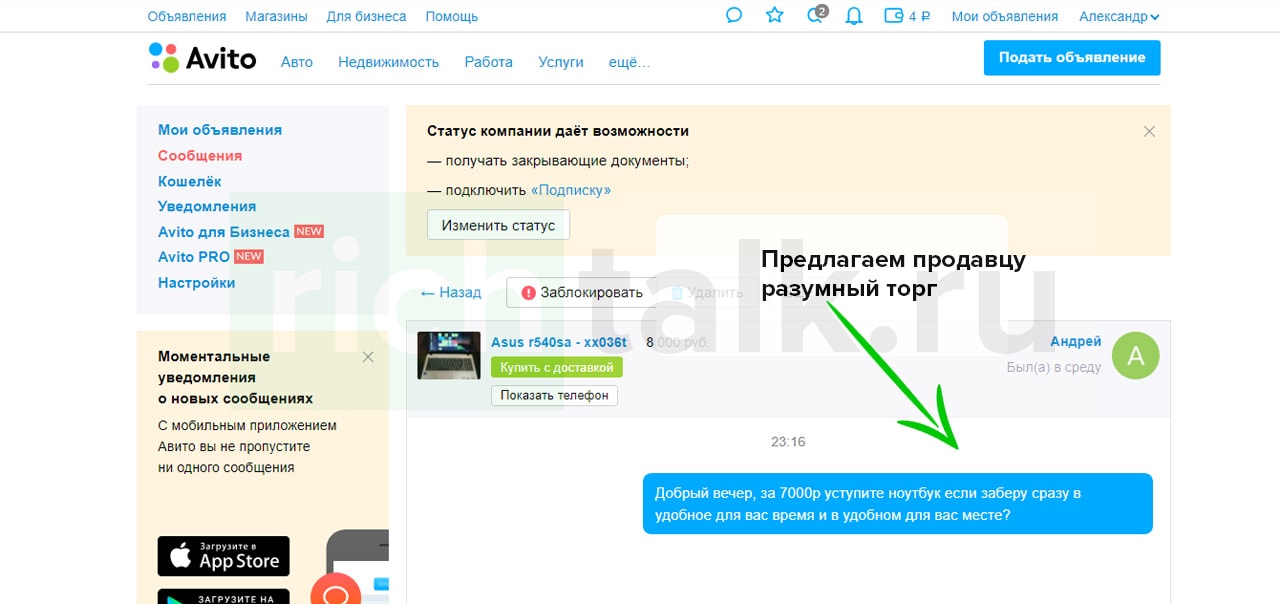Click the Моментальные уведомления heading

pos(235,377)
